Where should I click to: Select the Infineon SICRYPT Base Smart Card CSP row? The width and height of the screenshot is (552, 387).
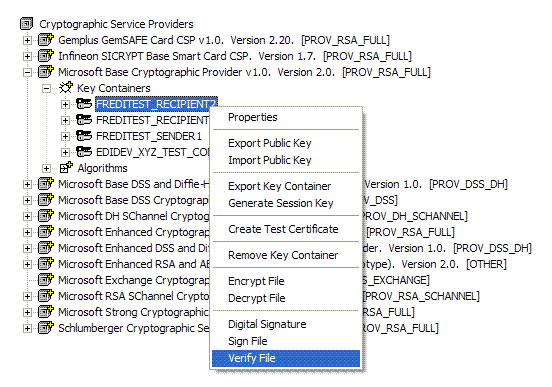235,56
